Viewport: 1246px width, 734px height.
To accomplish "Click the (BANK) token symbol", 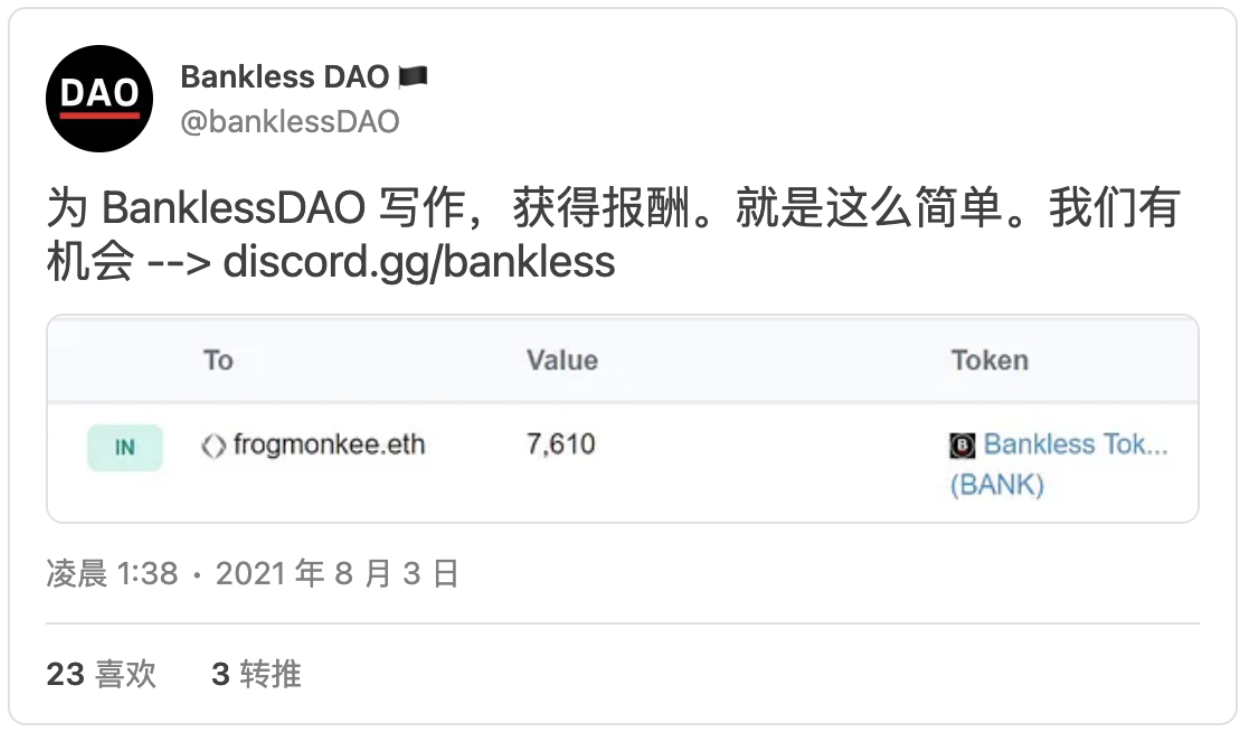I will click(997, 485).
